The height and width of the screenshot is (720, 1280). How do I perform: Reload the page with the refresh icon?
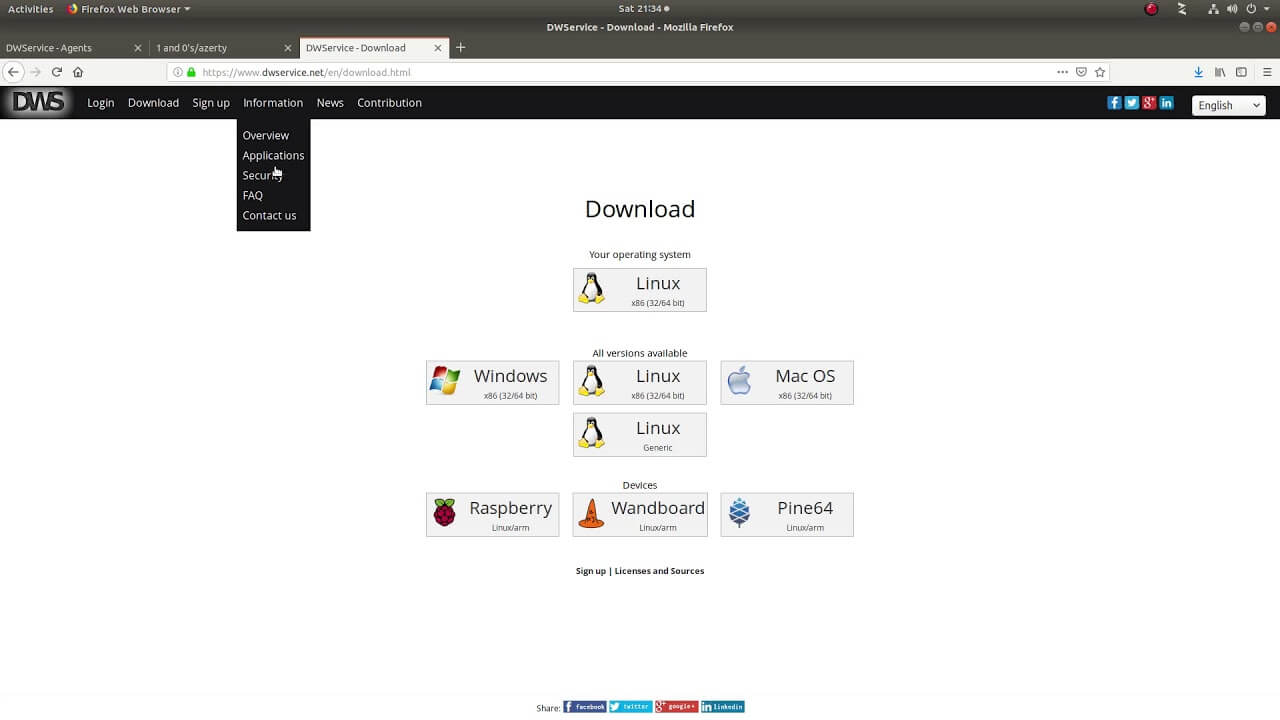(57, 72)
